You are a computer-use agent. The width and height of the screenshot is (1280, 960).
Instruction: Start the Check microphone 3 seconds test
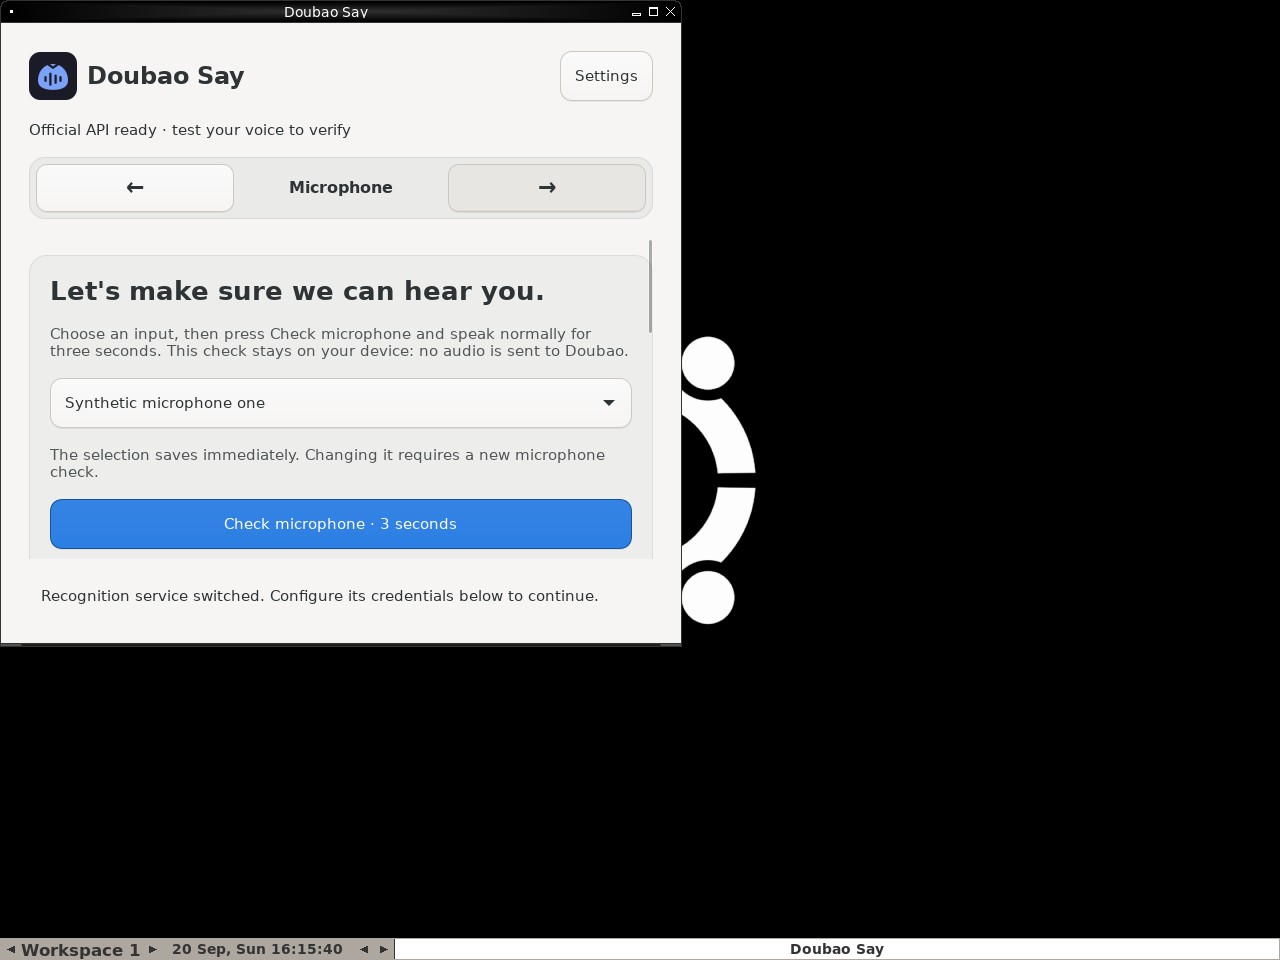(x=341, y=524)
